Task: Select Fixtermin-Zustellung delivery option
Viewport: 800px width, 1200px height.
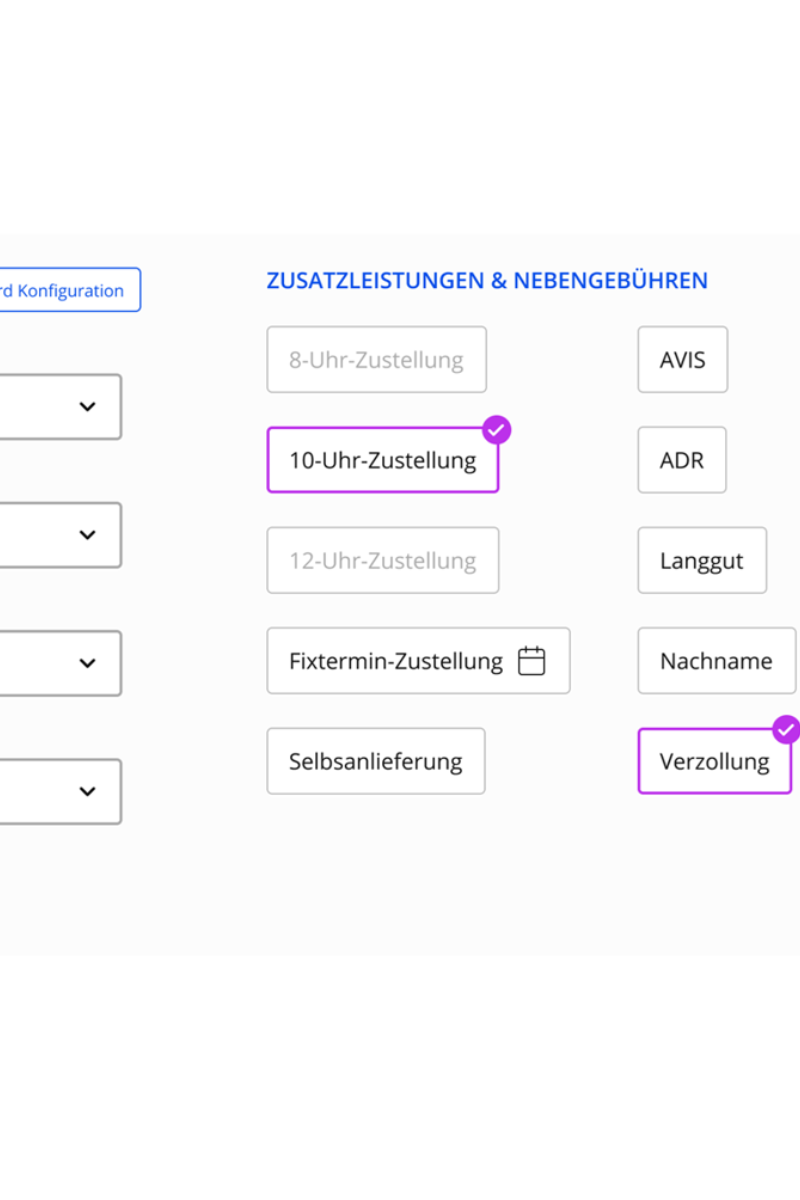Action: click(418, 661)
